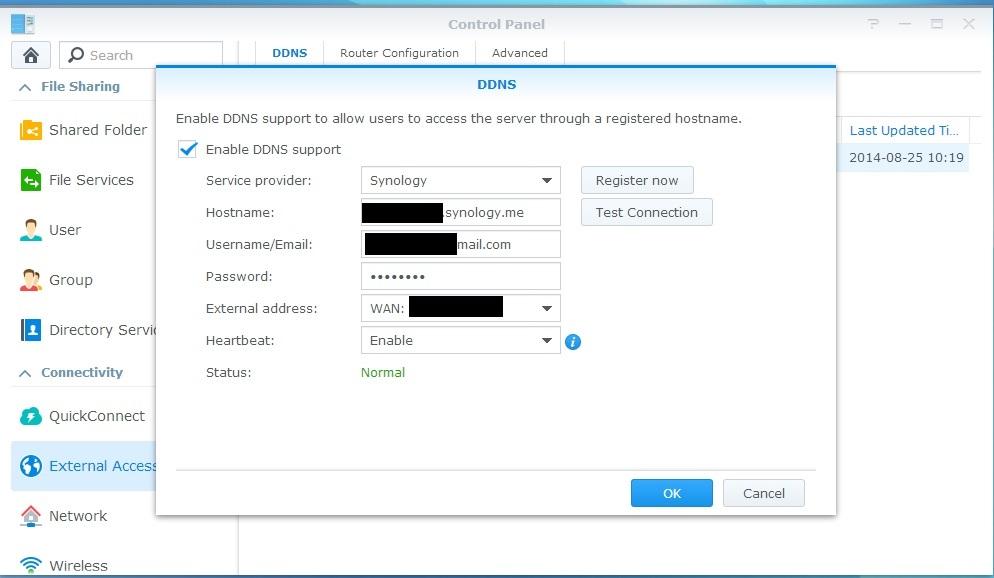Open File Services in sidebar
994x578 pixels.
click(84, 180)
